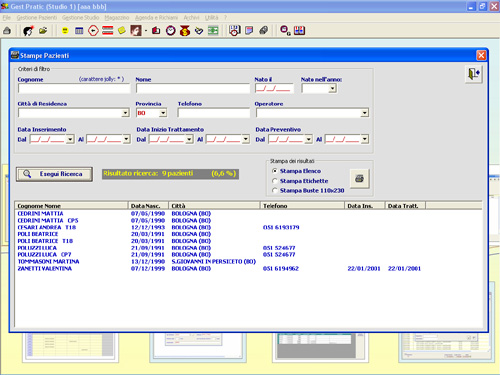
Task: Select the TOMMASONI MARTINA row
Action: [x=249, y=262]
